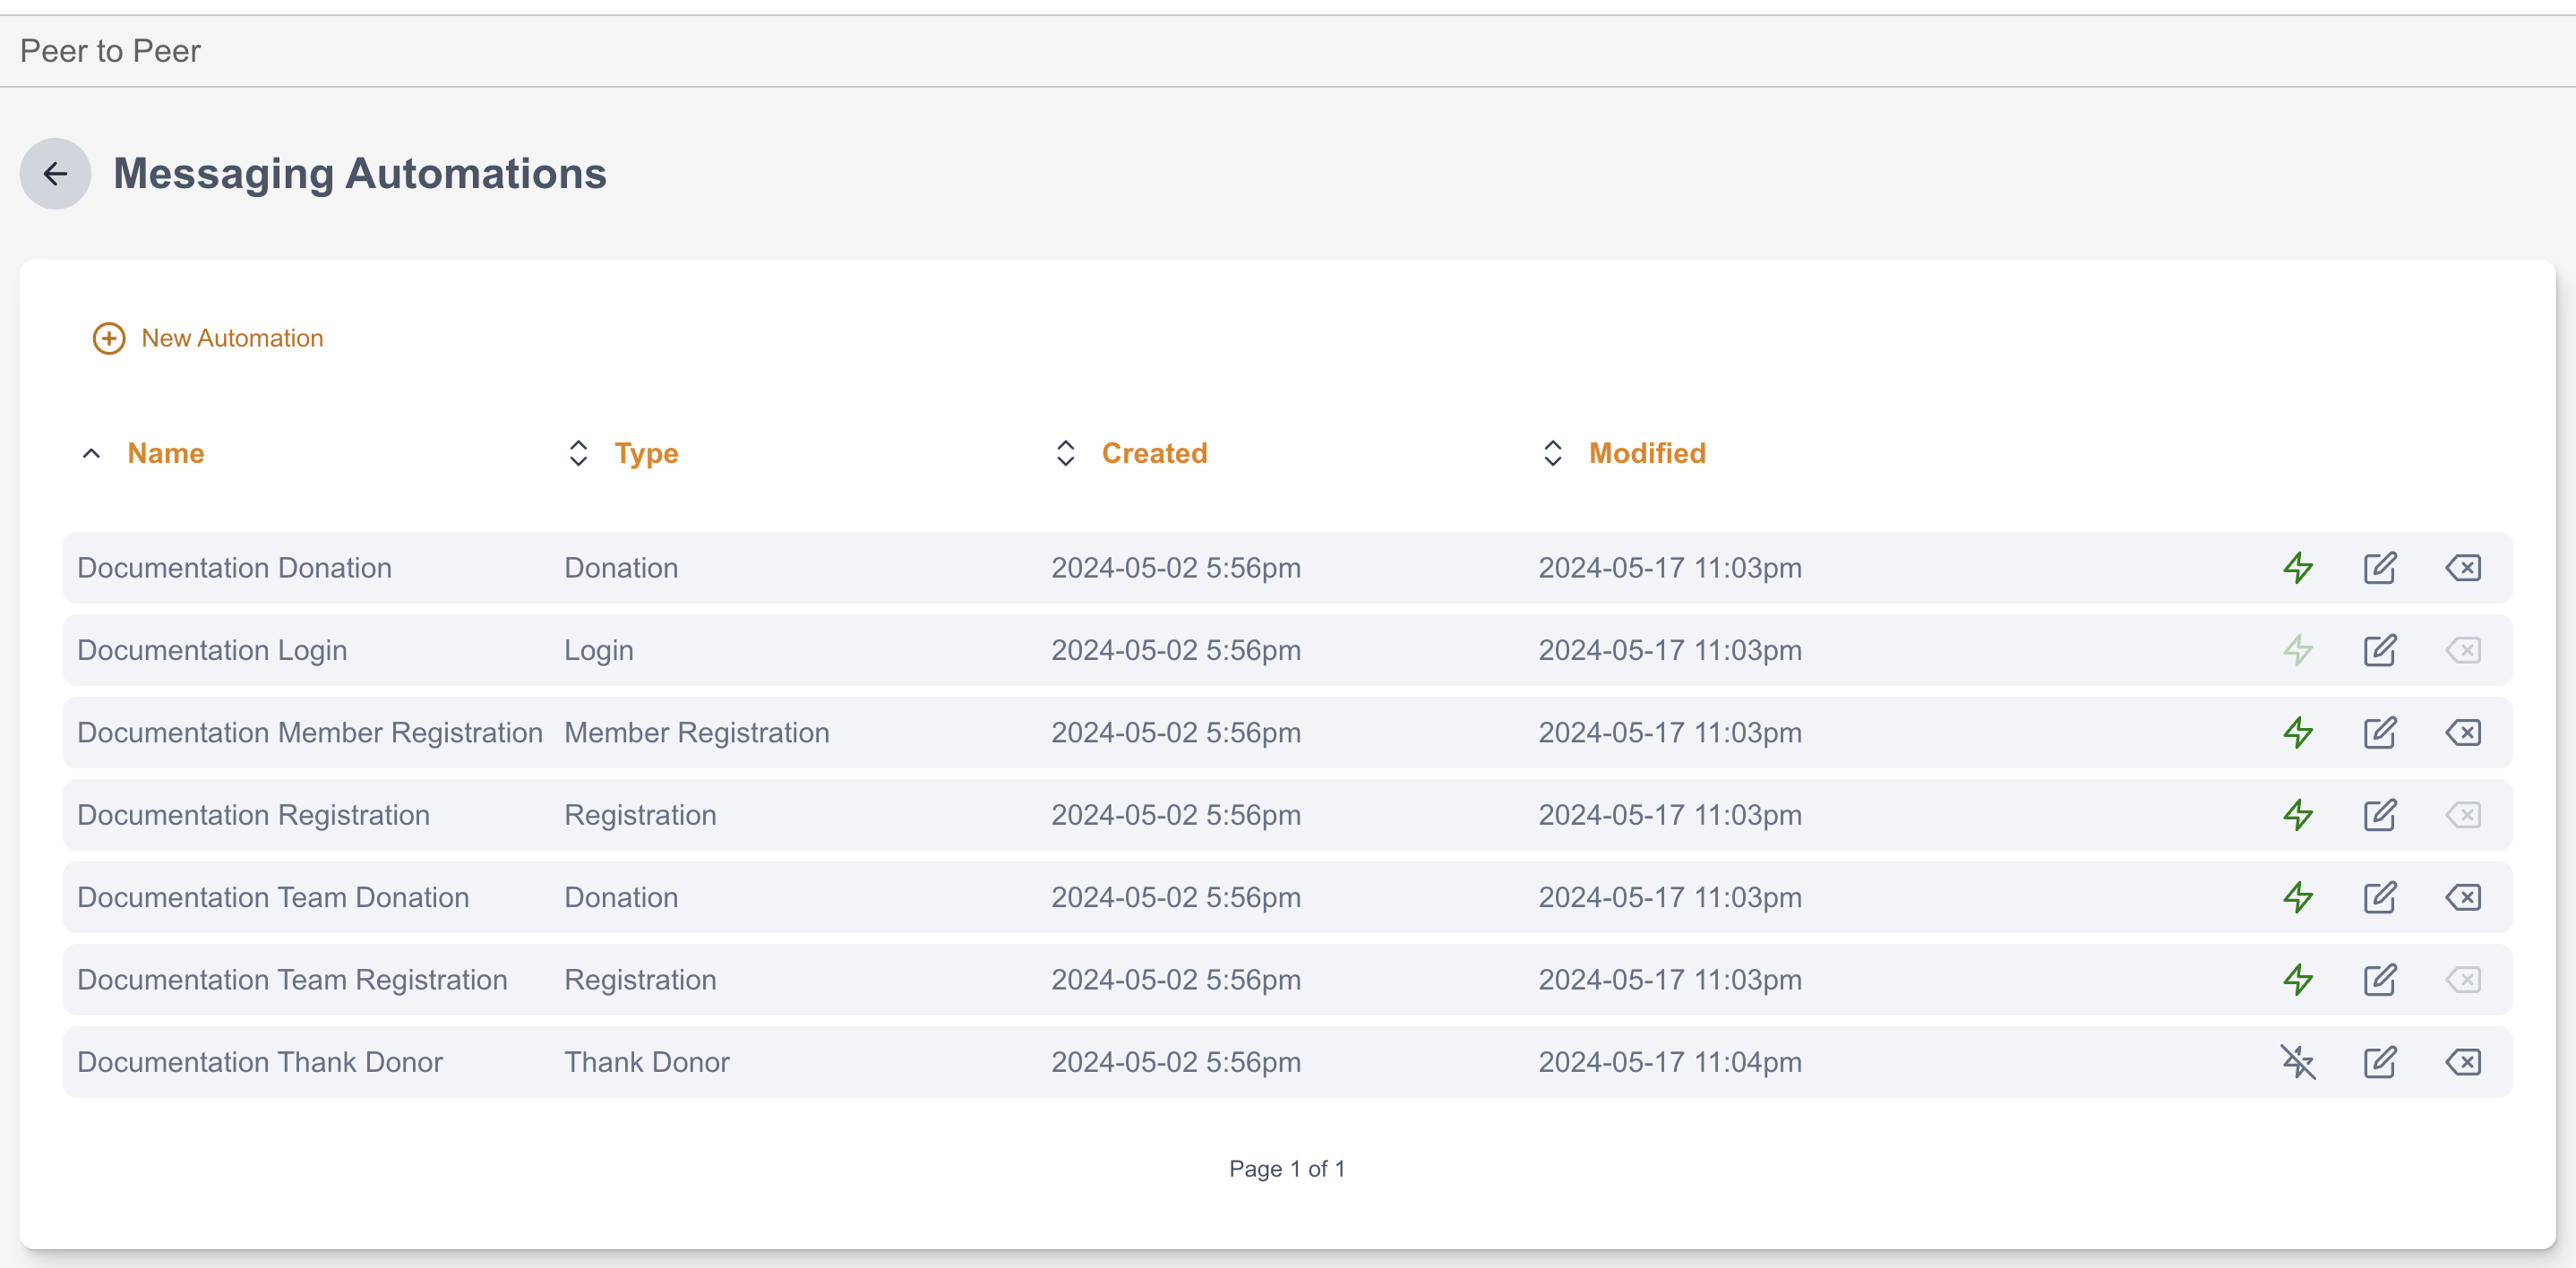Sort automations by Type column
The image size is (2576, 1268).
[x=645, y=453]
